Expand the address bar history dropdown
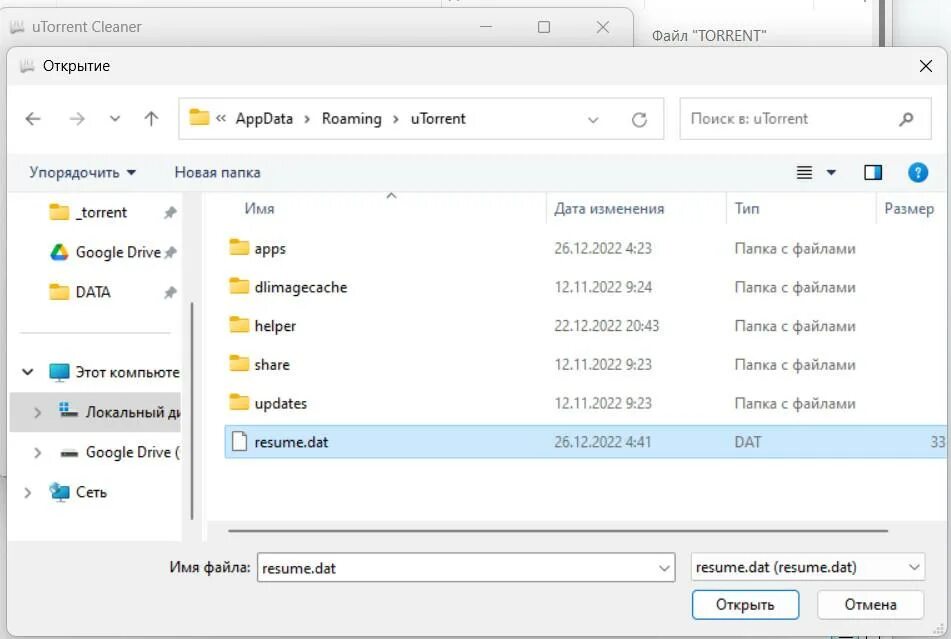The width and height of the screenshot is (951, 639). (x=593, y=120)
